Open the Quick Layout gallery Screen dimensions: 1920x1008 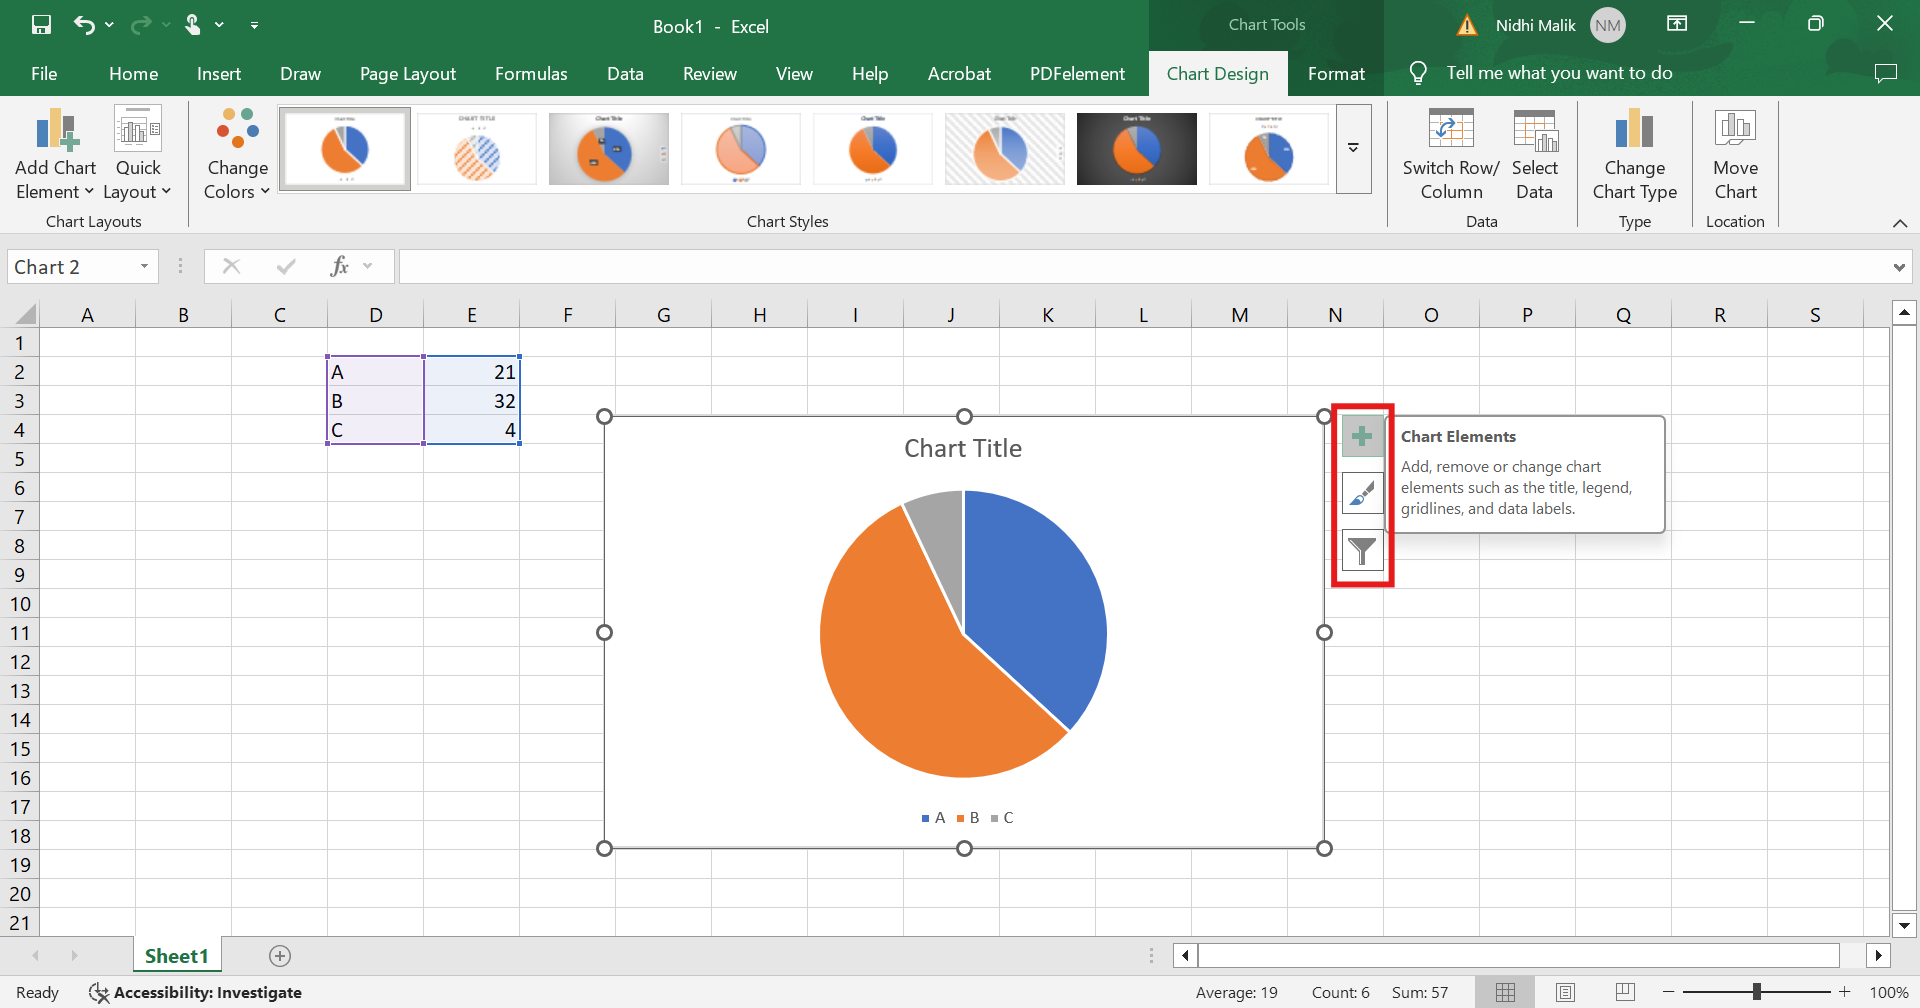coord(137,154)
